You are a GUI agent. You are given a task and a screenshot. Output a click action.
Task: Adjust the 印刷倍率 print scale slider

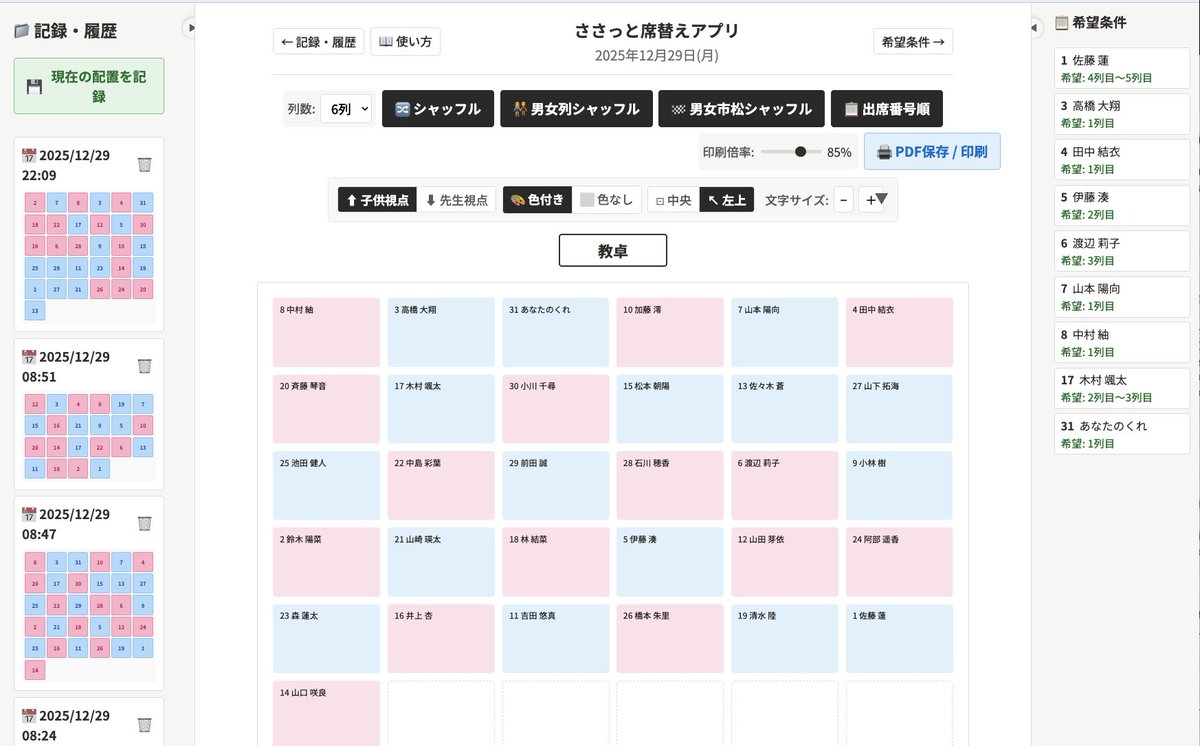800,151
